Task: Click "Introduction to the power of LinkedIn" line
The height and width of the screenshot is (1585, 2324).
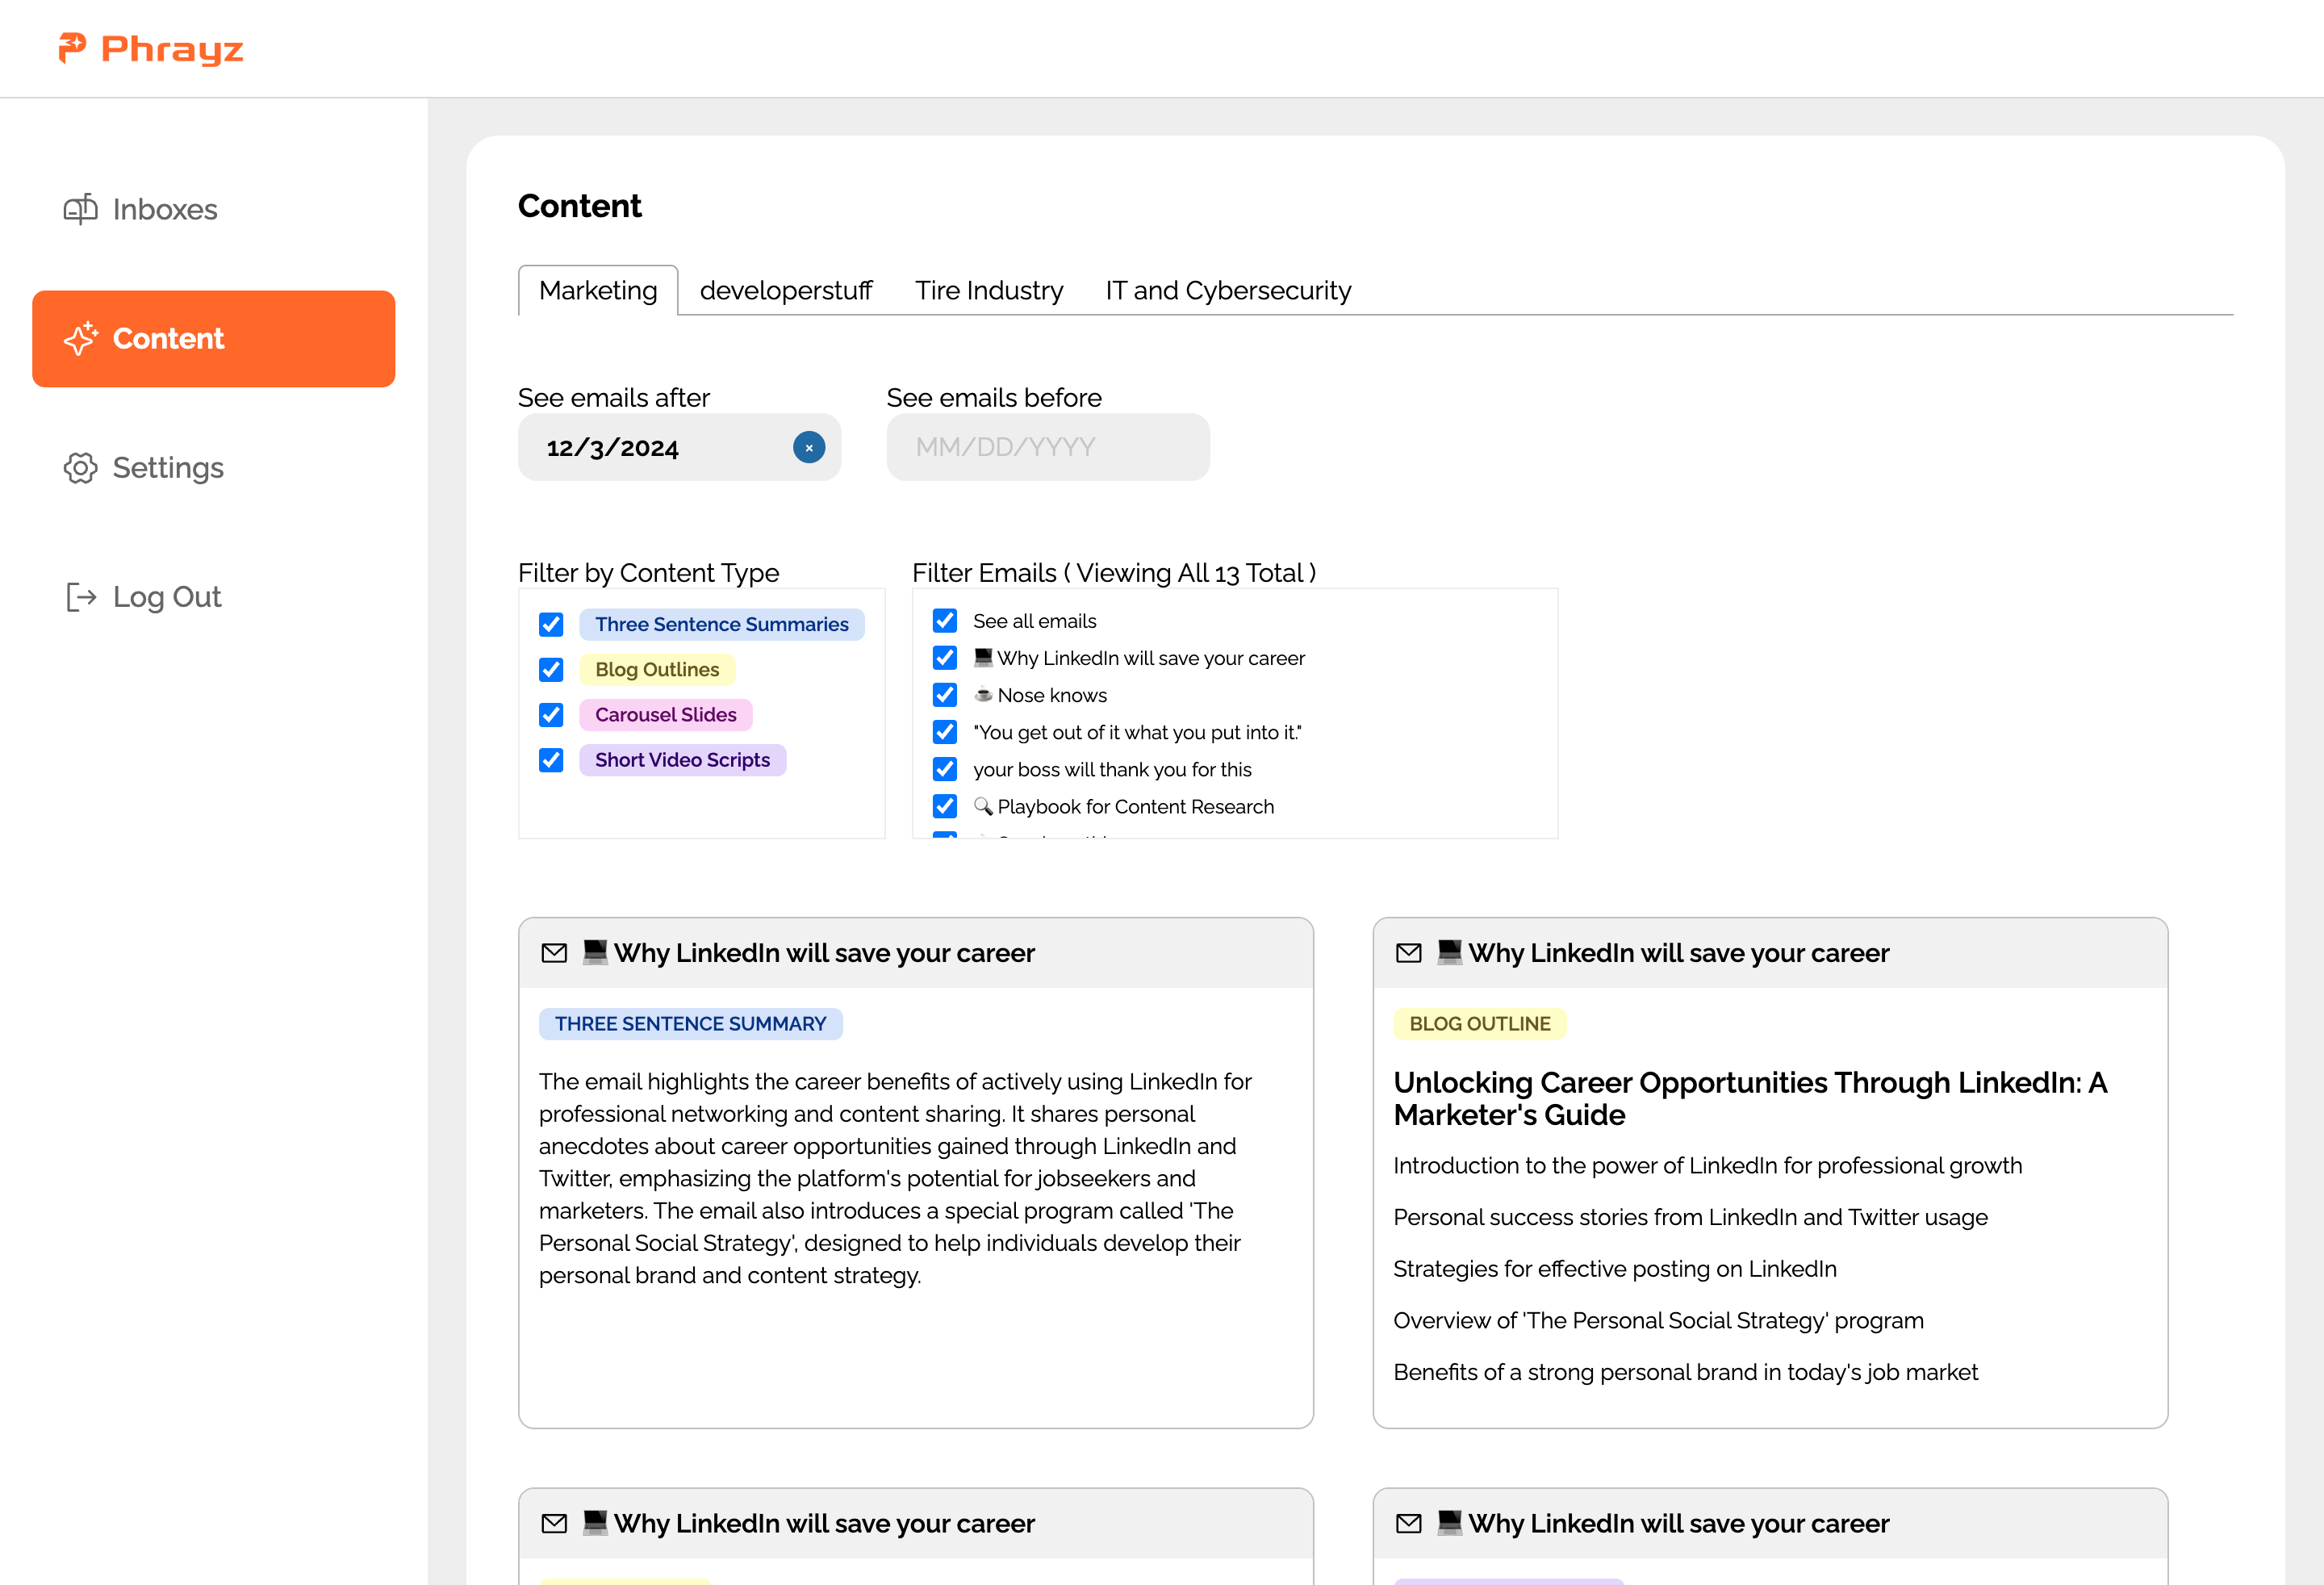Action: tap(1708, 1166)
